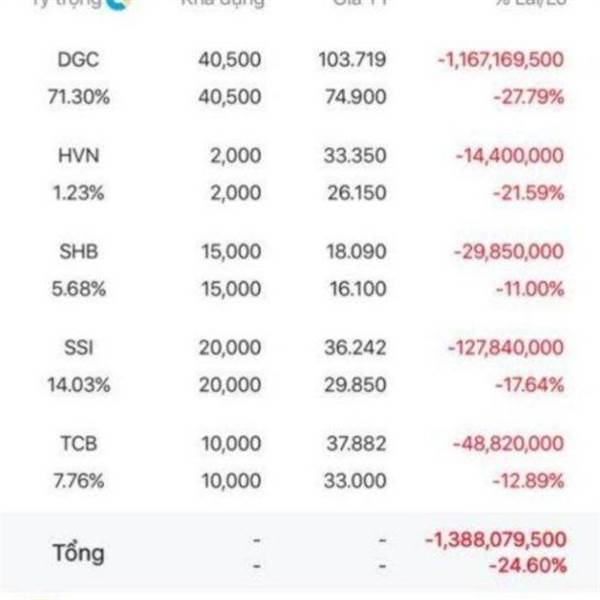
Task: Tap SSI loss amount -127,840,000
Action: coord(507,348)
